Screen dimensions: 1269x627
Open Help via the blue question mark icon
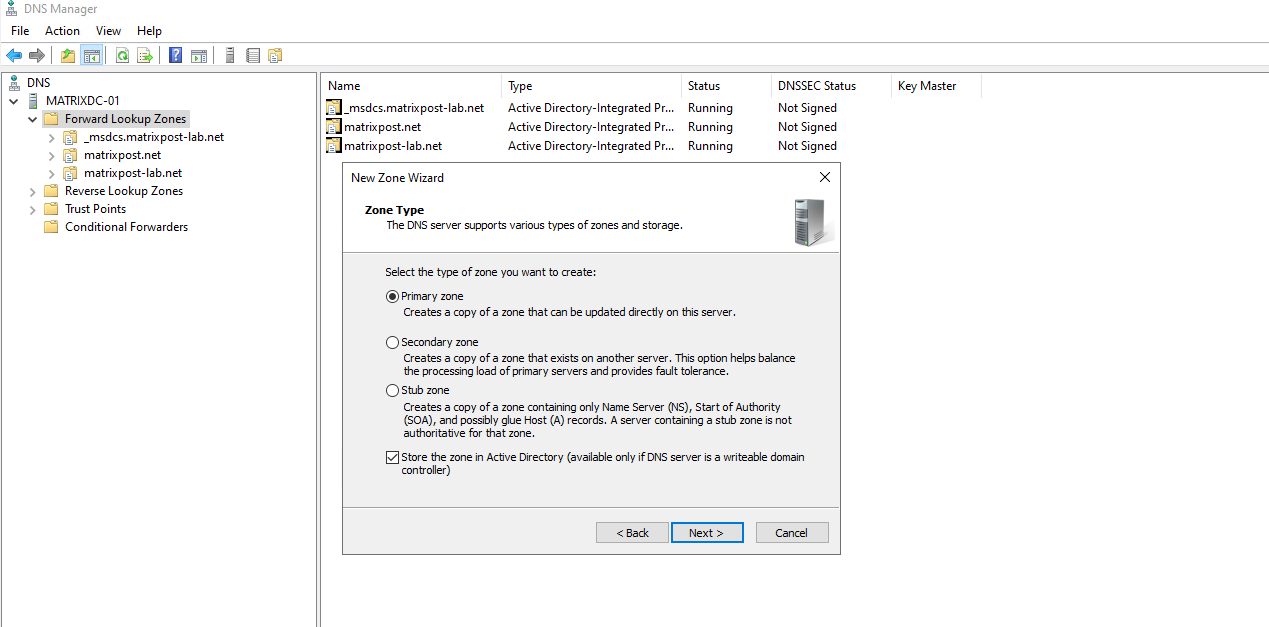pyautogui.click(x=176, y=56)
